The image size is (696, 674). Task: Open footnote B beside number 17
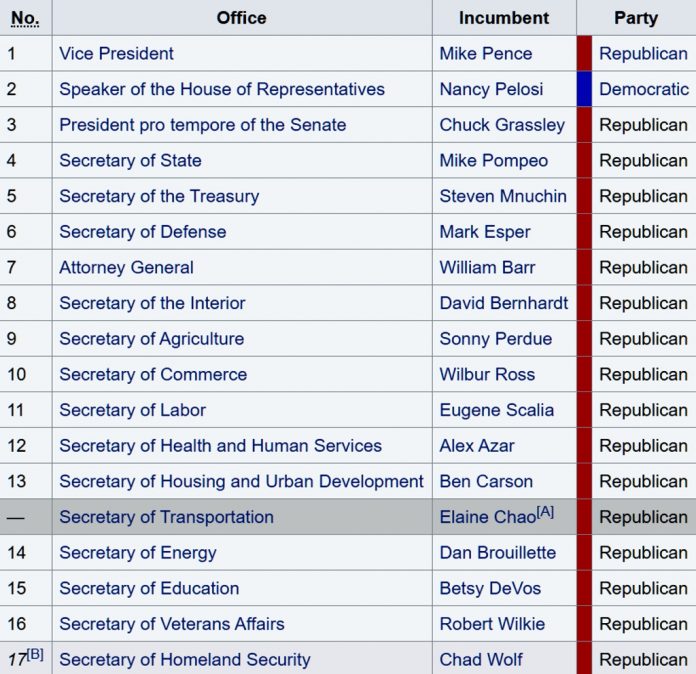tap(36, 654)
